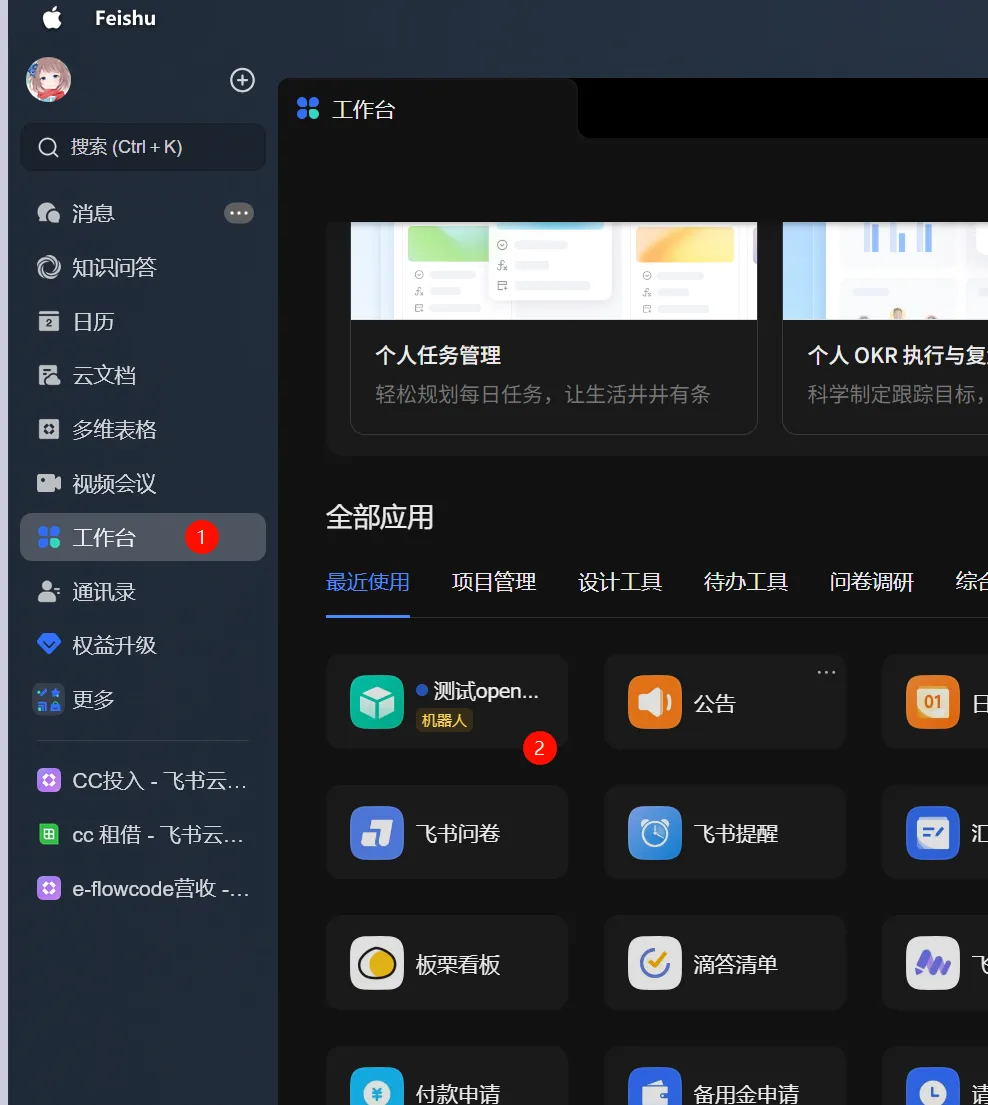
Task: Select the 工作台 tab at top
Action: 428,109
